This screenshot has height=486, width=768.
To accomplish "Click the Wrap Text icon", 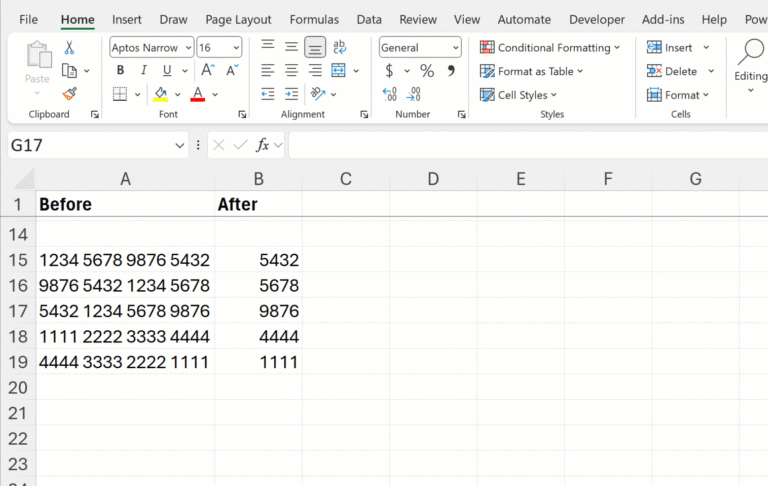I will pyautogui.click(x=340, y=47).
